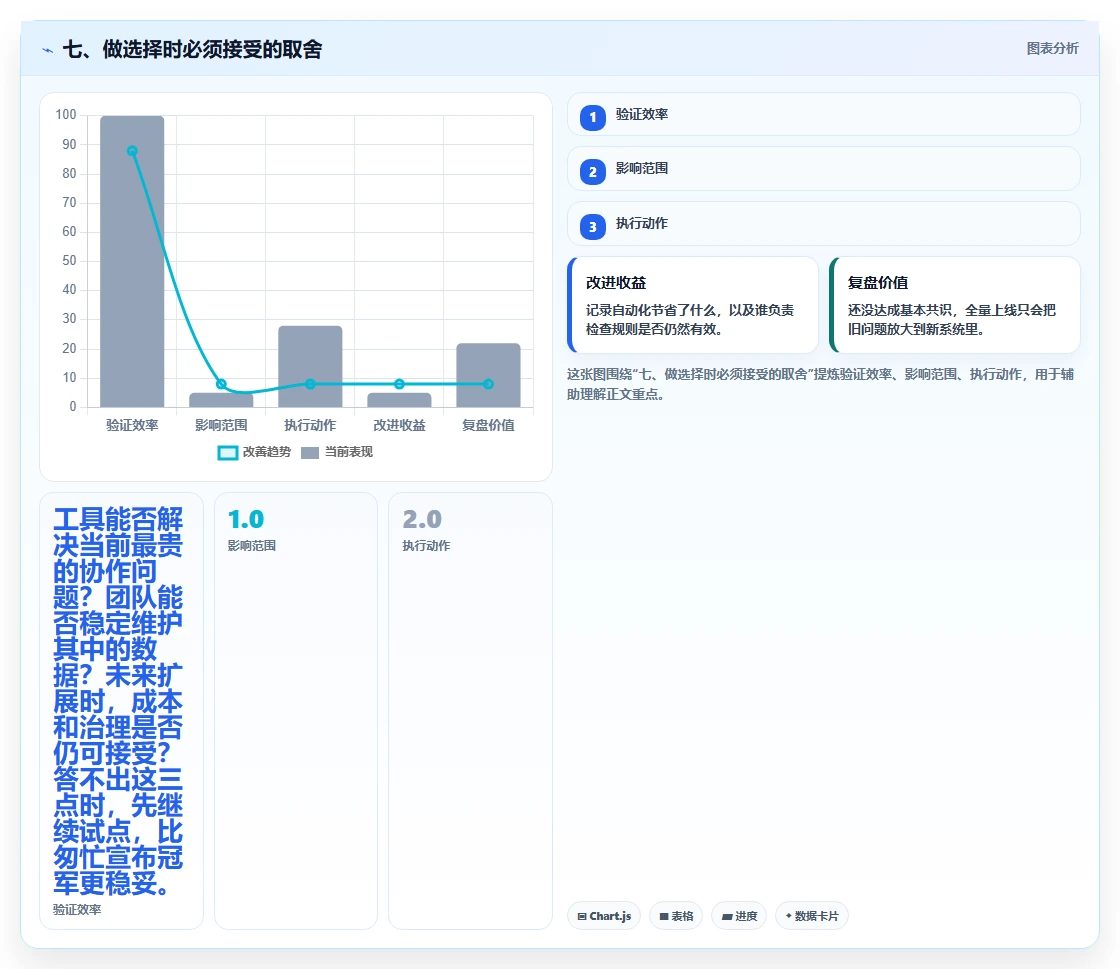The image size is (1120, 969).
Task: Click the chart caption beginning 这张图围绕
Action: tap(821, 384)
